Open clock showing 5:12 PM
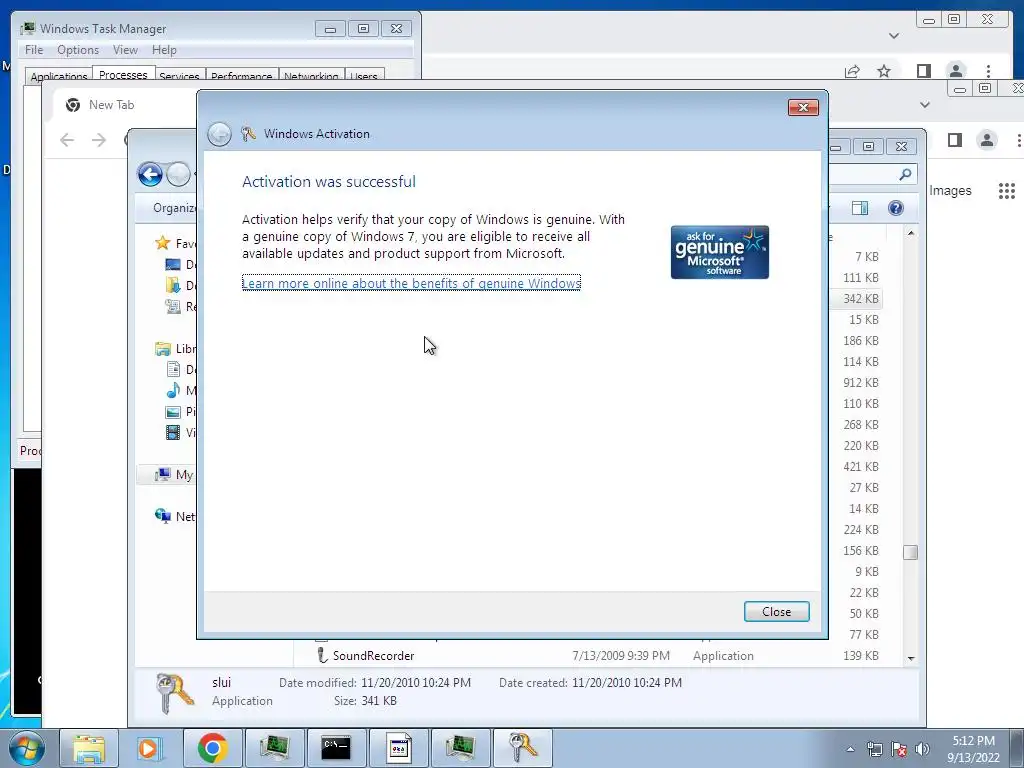The height and width of the screenshot is (768, 1024). [973, 749]
